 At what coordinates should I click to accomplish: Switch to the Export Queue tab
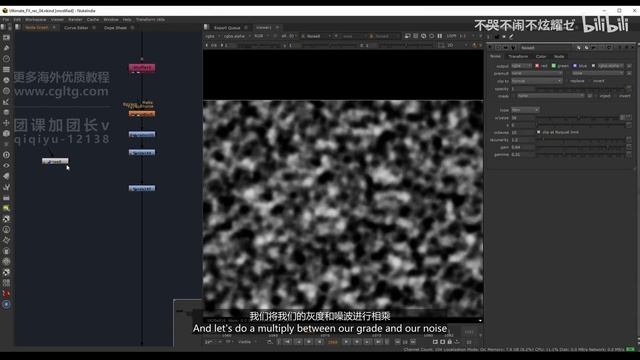click(x=227, y=28)
